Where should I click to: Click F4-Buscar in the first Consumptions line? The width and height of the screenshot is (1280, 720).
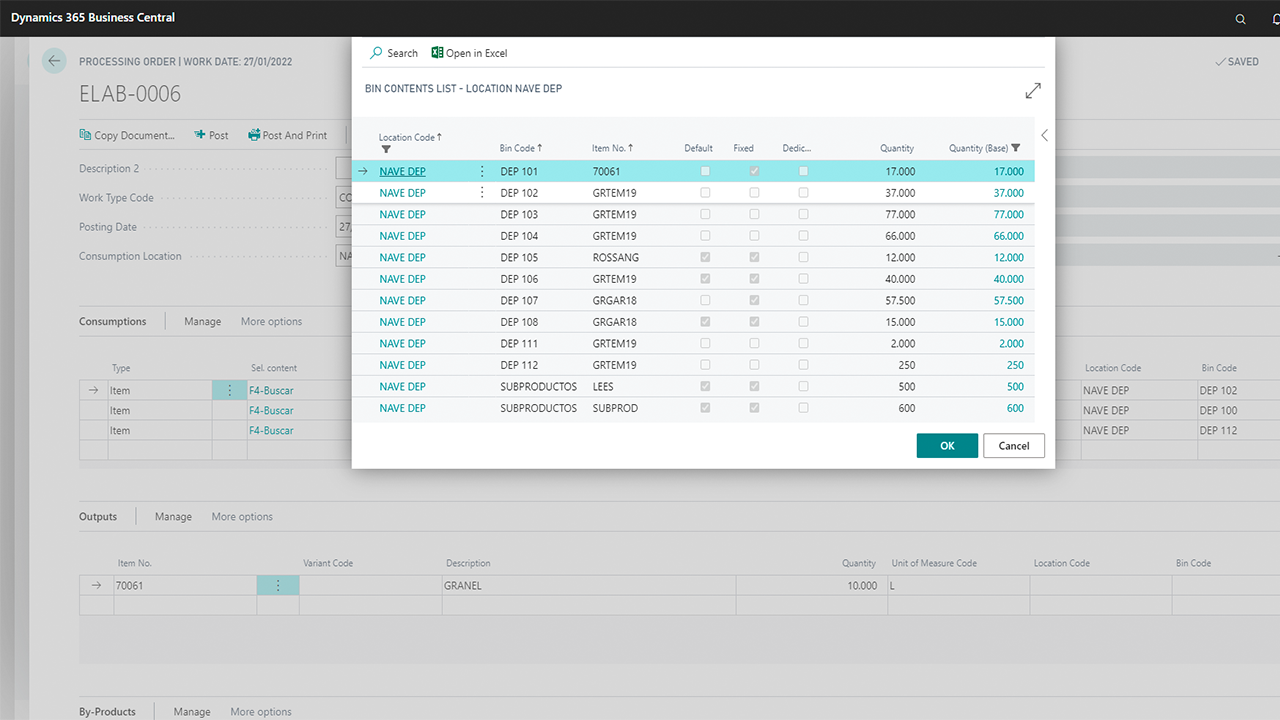tap(272, 390)
